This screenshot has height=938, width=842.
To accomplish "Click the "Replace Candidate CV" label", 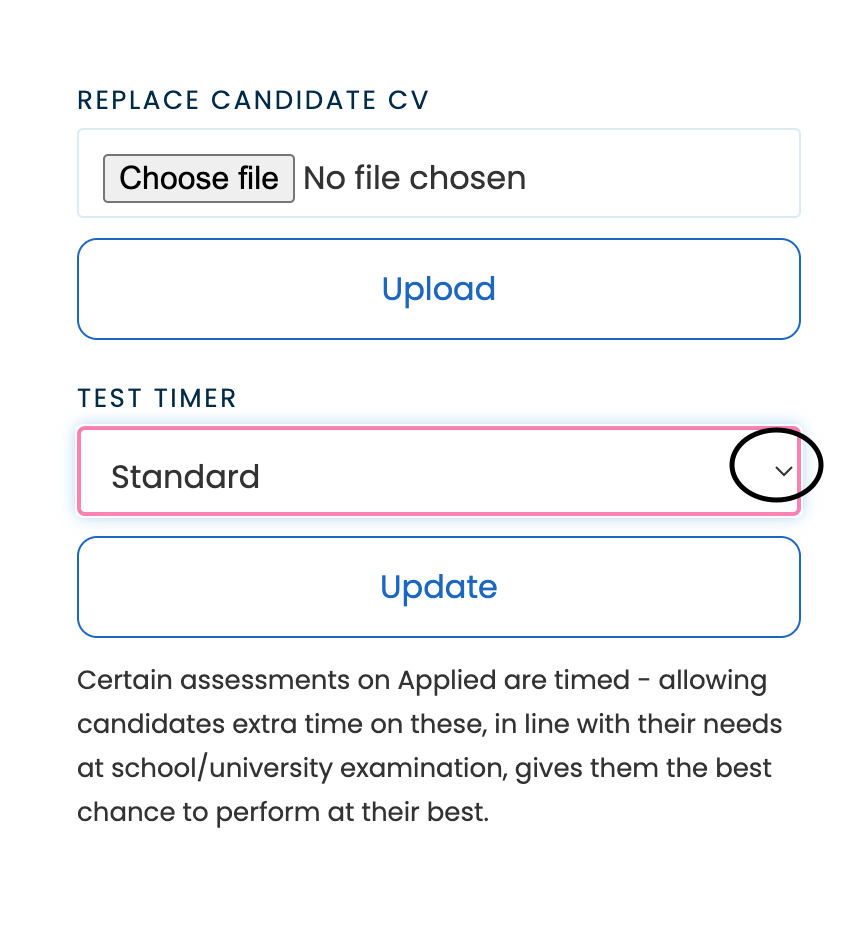I will click(x=253, y=100).
